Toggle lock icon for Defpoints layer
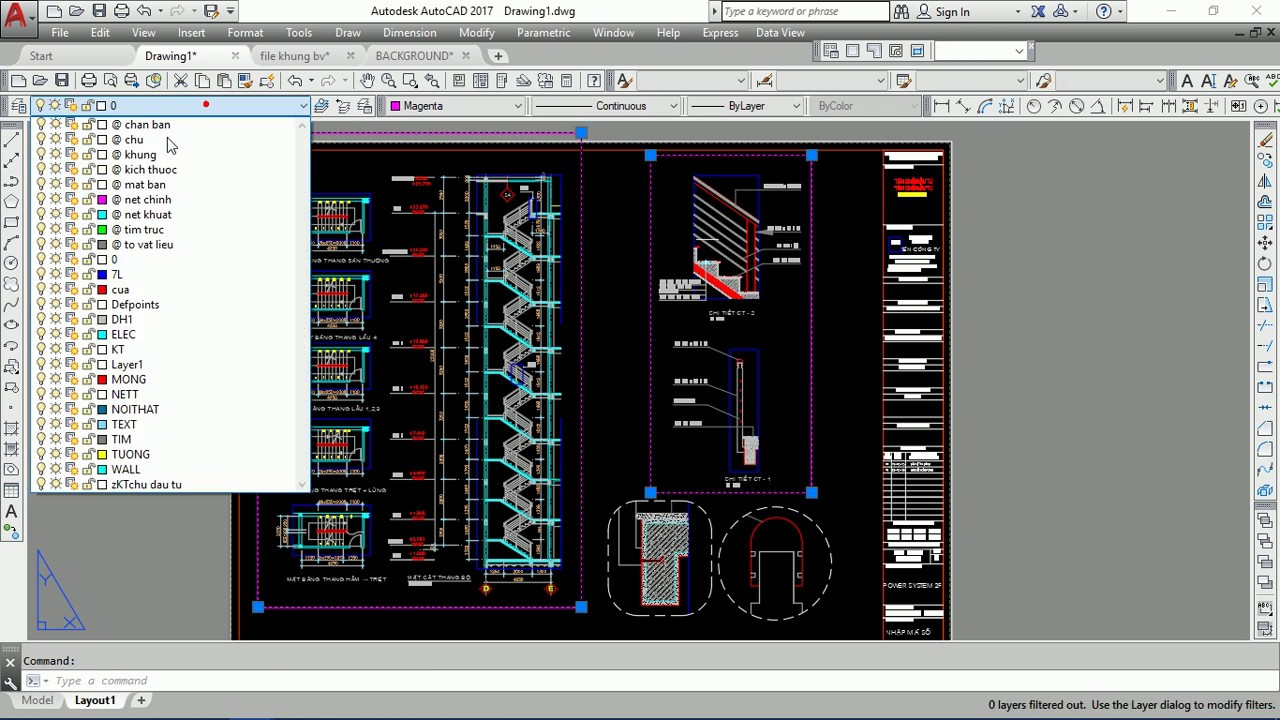 point(87,304)
